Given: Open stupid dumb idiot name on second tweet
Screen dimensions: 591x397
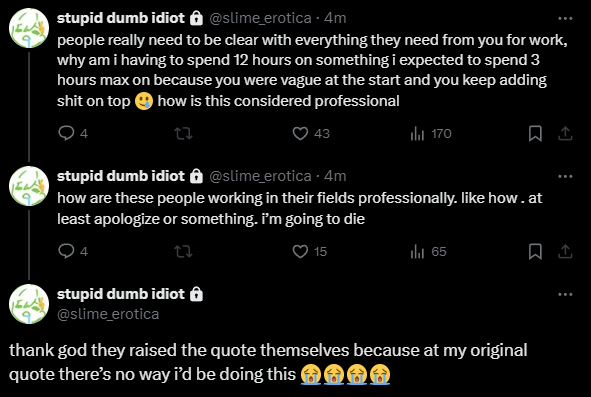Looking at the screenshot, I should pos(121,176).
